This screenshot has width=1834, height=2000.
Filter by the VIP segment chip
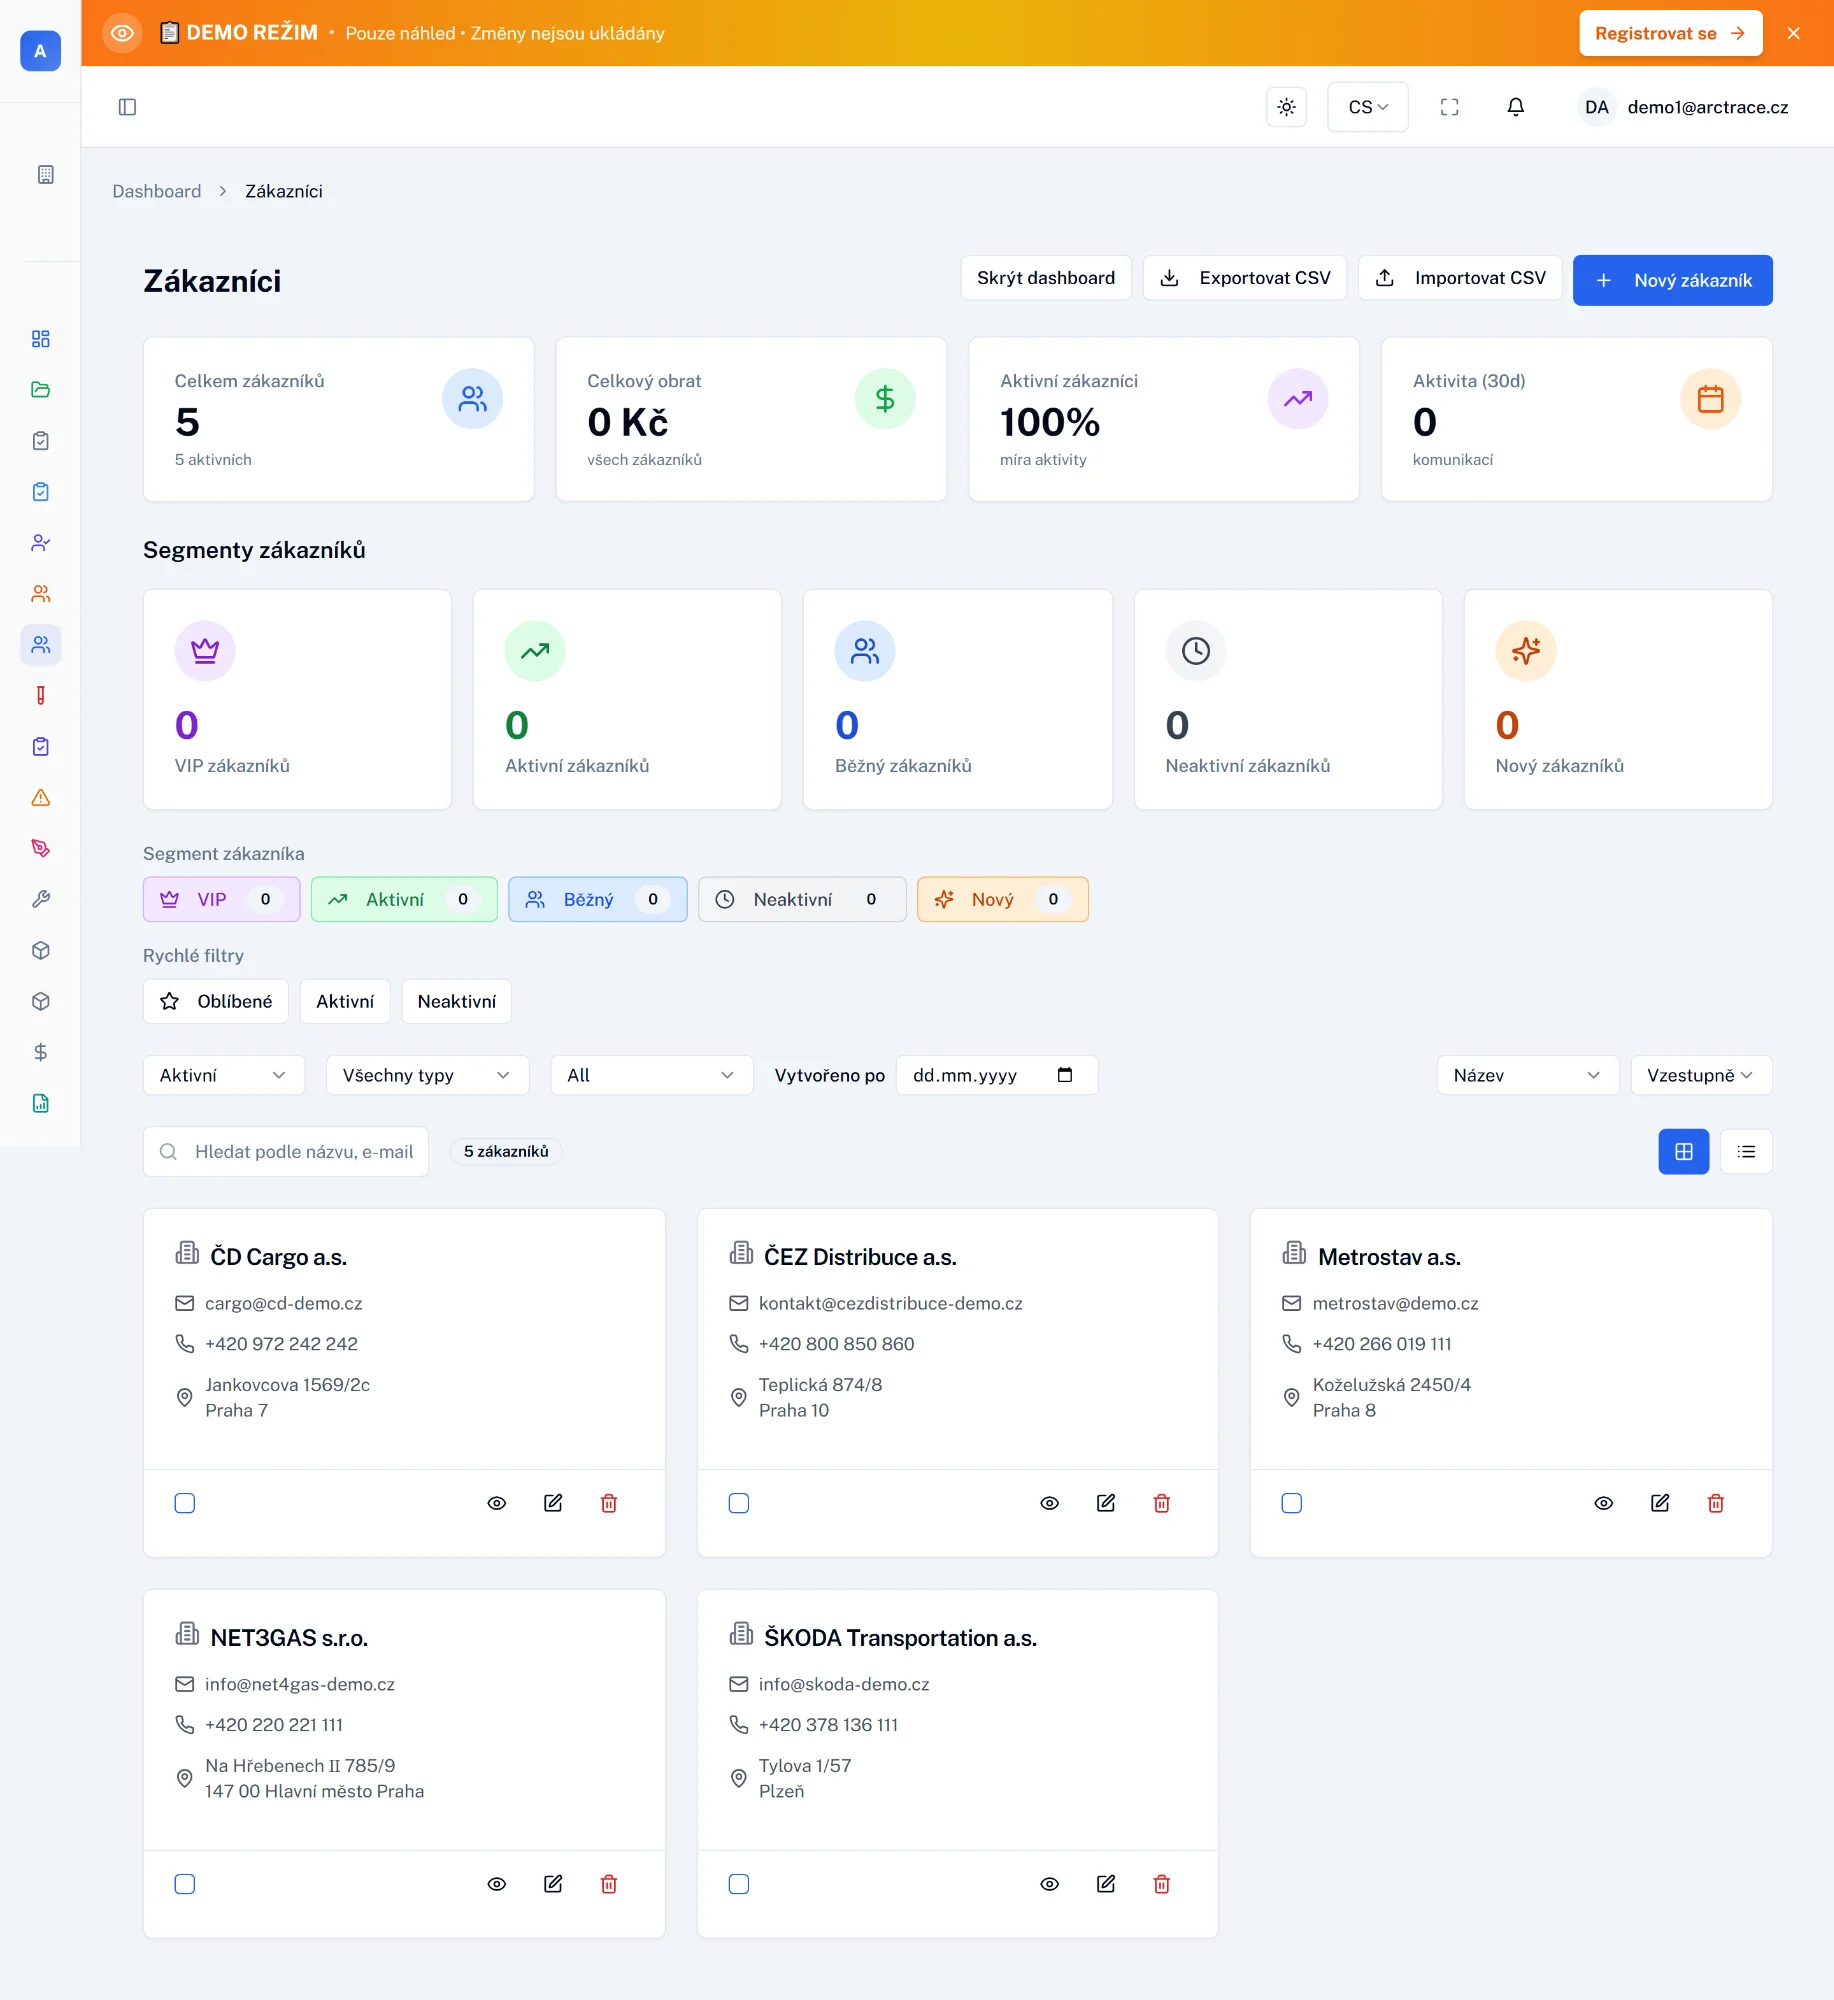pos(221,899)
